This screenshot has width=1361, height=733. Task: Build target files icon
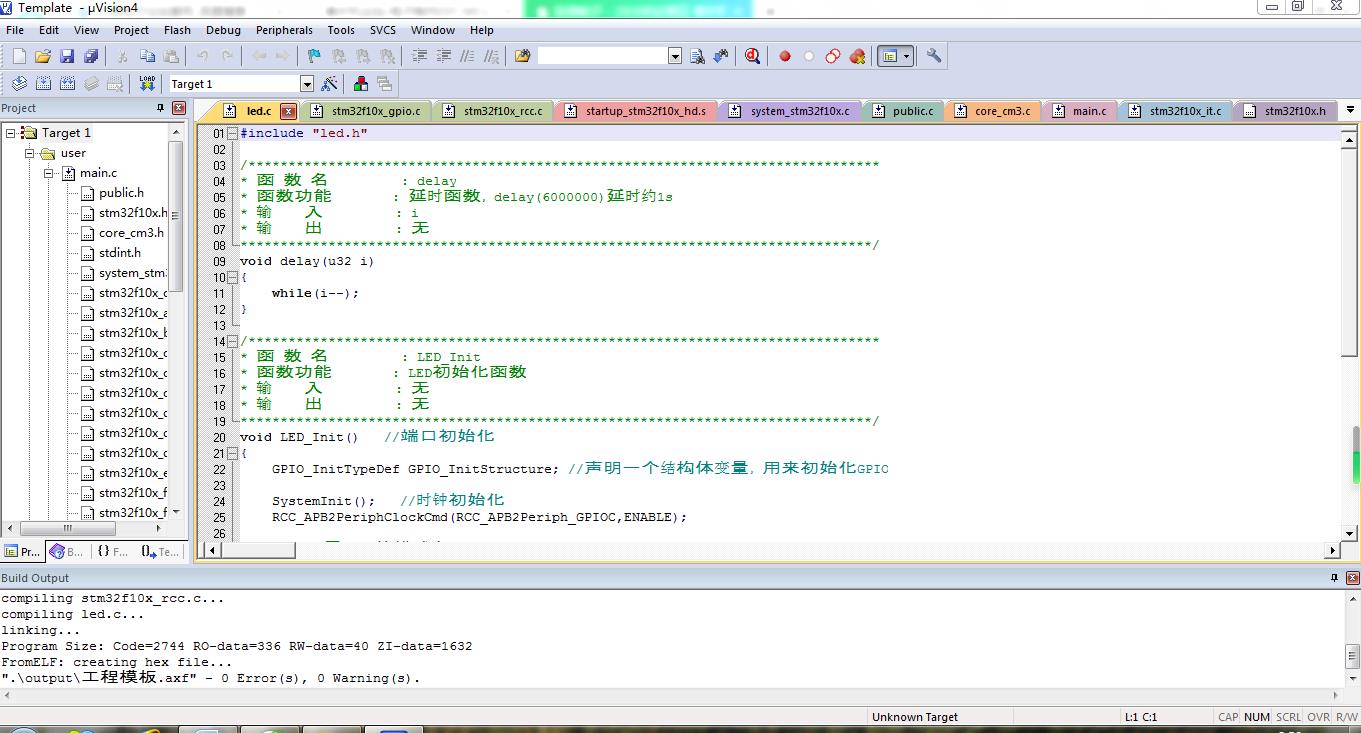pyautogui.click(x=43, y=84)
